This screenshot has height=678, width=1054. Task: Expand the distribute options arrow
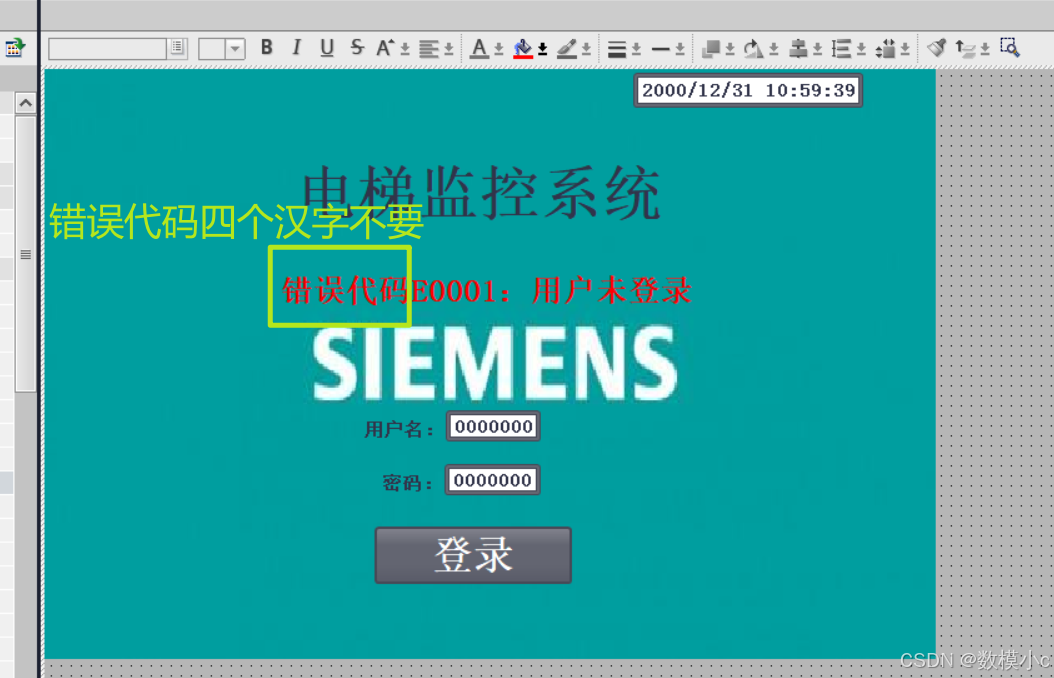(x=861, y=49)
